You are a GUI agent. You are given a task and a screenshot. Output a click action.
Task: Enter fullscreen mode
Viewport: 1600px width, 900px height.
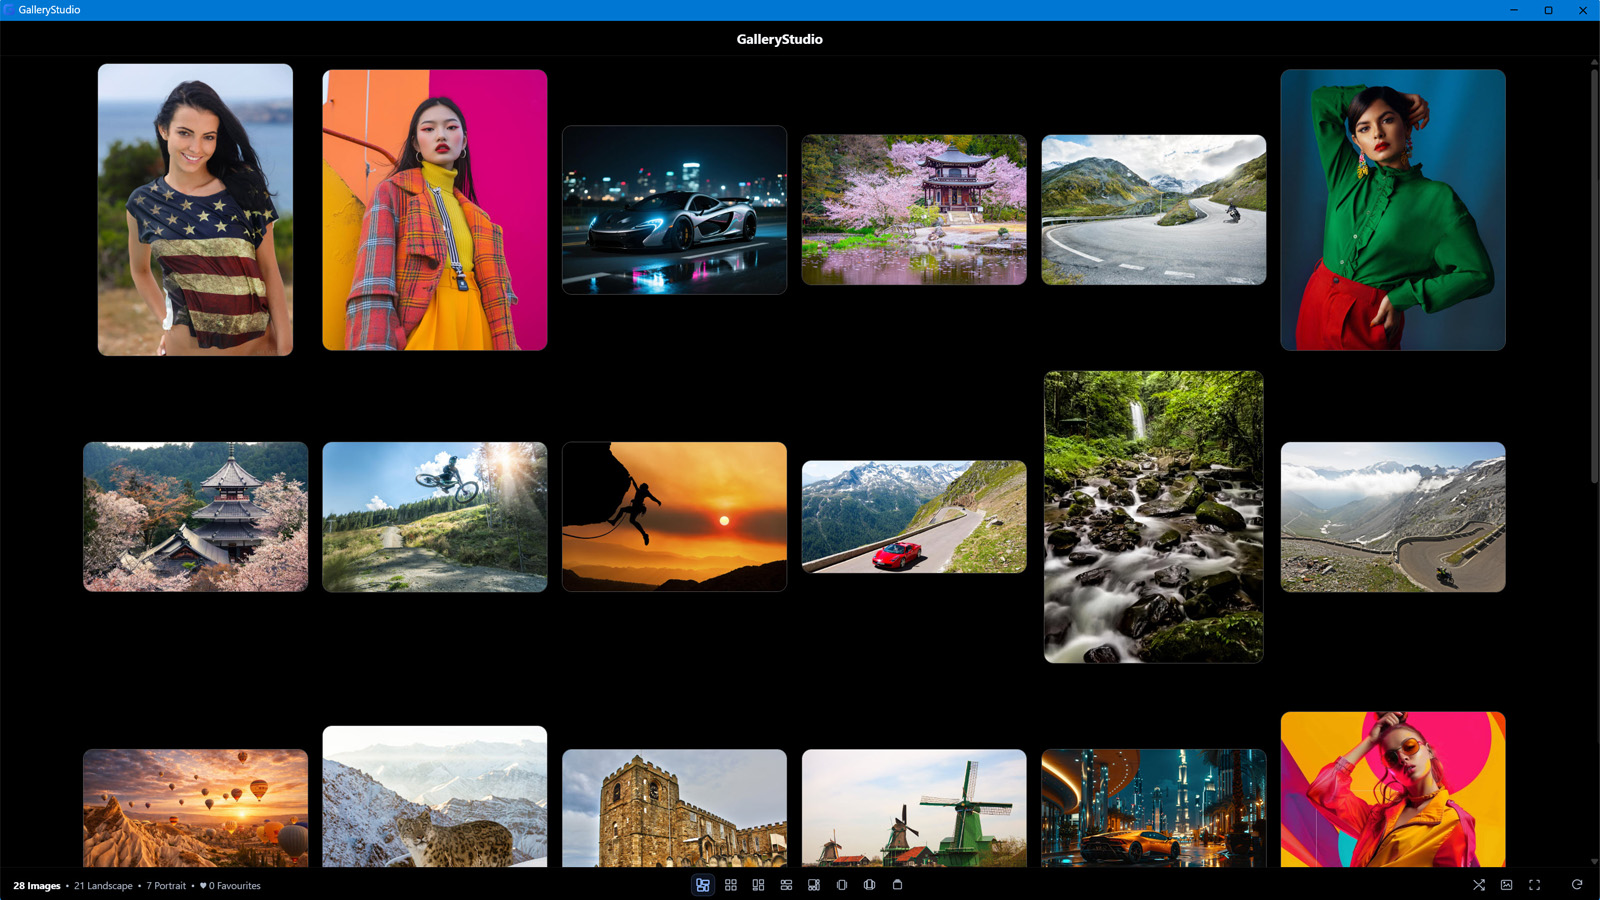[x=1535, y=885]
